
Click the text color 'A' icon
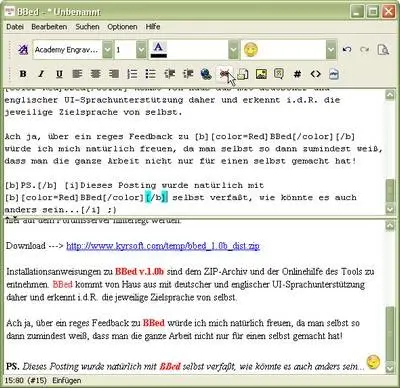pyautogui.click(x=159, y=50)
